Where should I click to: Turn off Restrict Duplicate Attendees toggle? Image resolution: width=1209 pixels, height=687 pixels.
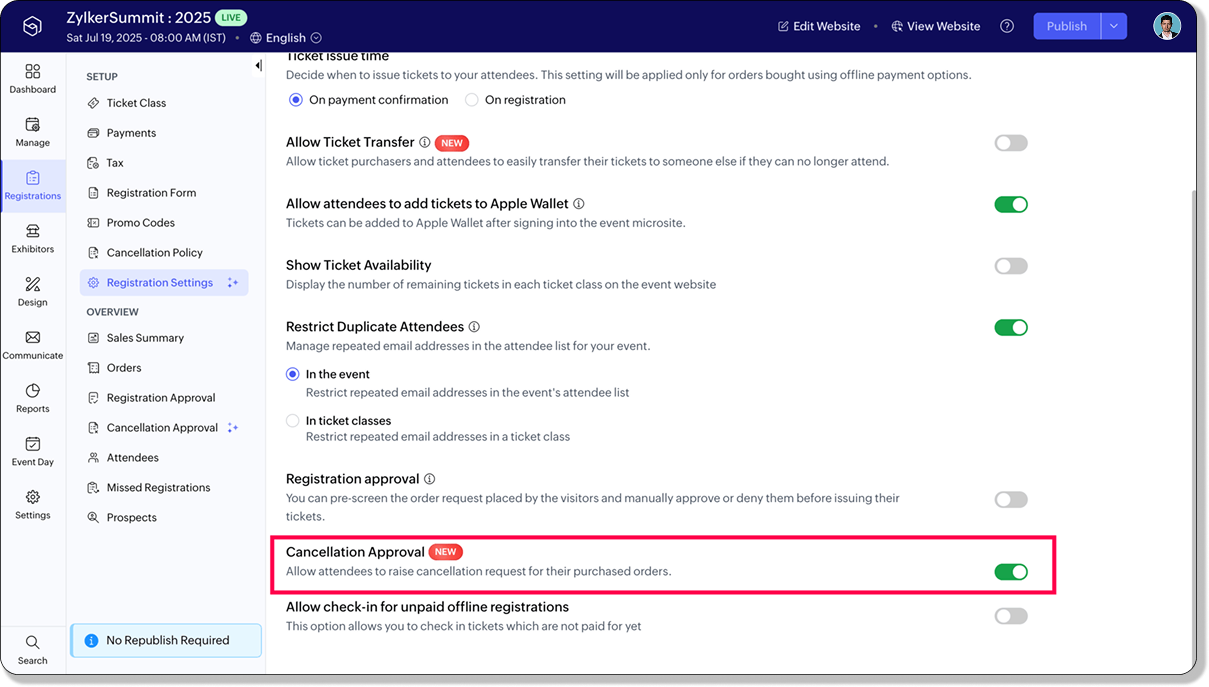(1011, 327)
